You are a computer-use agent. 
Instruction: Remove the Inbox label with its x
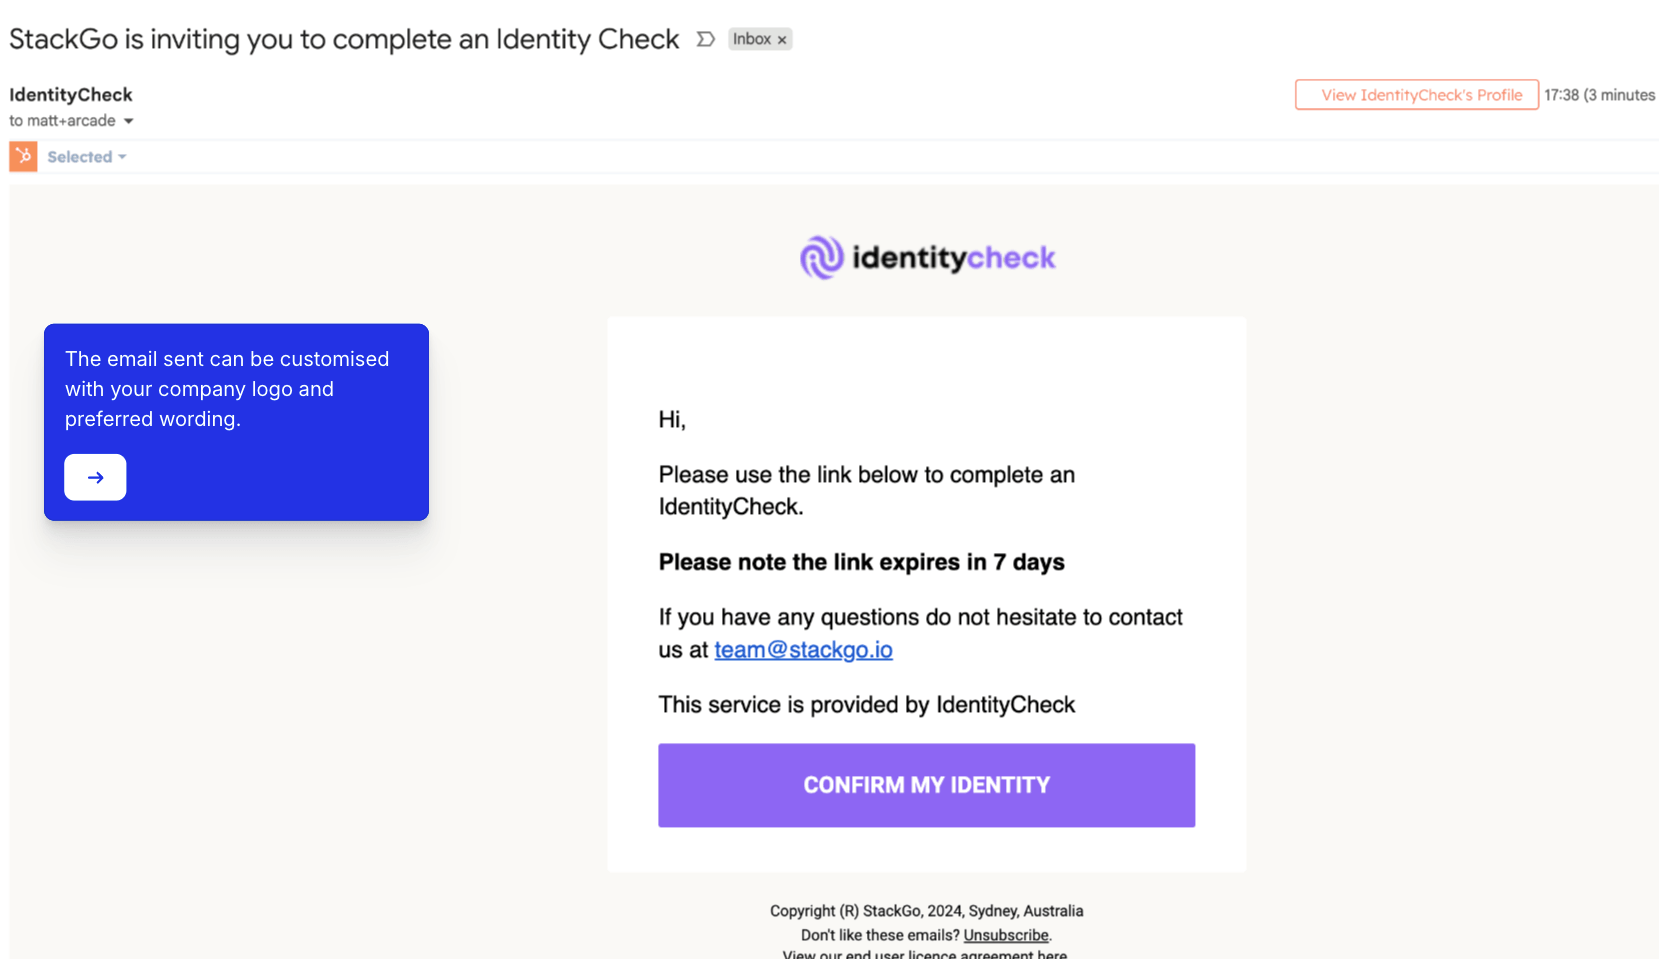782,40
